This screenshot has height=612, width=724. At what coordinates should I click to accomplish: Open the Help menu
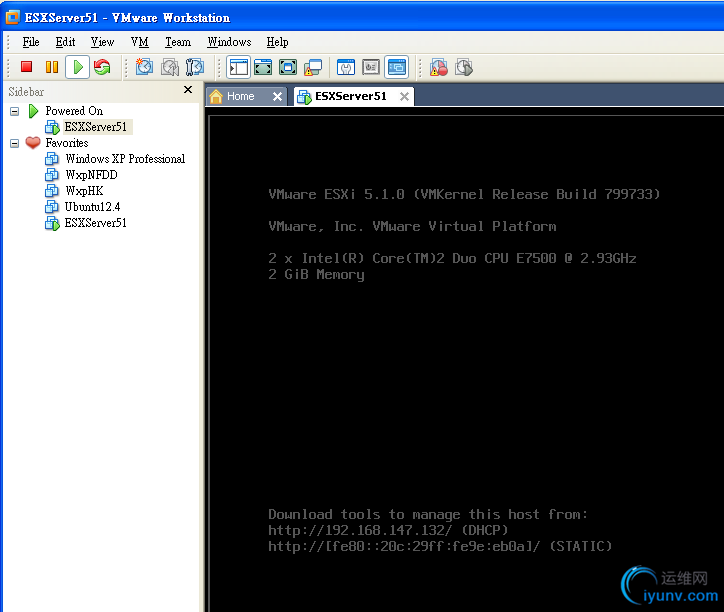277,42
